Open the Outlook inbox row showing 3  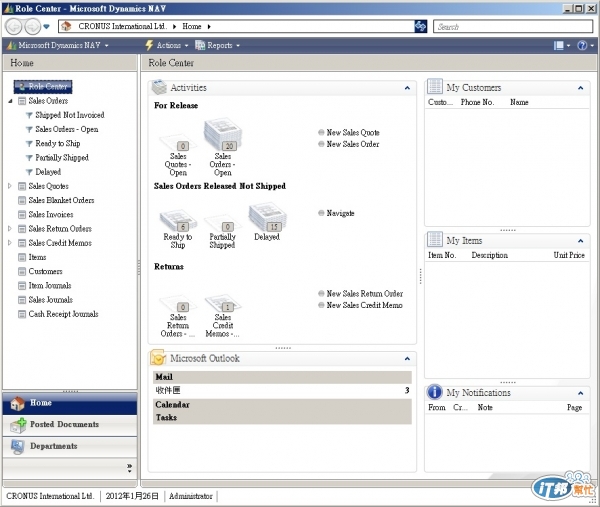point(282,390)
